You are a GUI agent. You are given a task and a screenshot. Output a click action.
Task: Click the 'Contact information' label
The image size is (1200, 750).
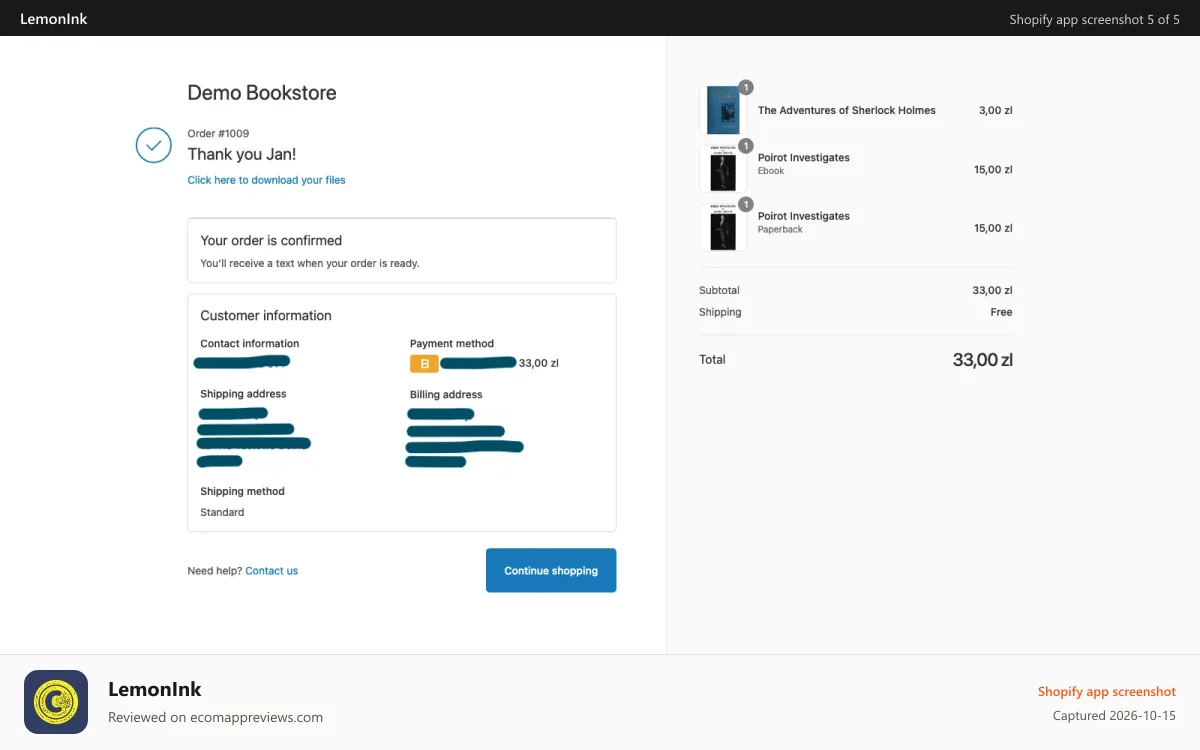coord(250,343)
